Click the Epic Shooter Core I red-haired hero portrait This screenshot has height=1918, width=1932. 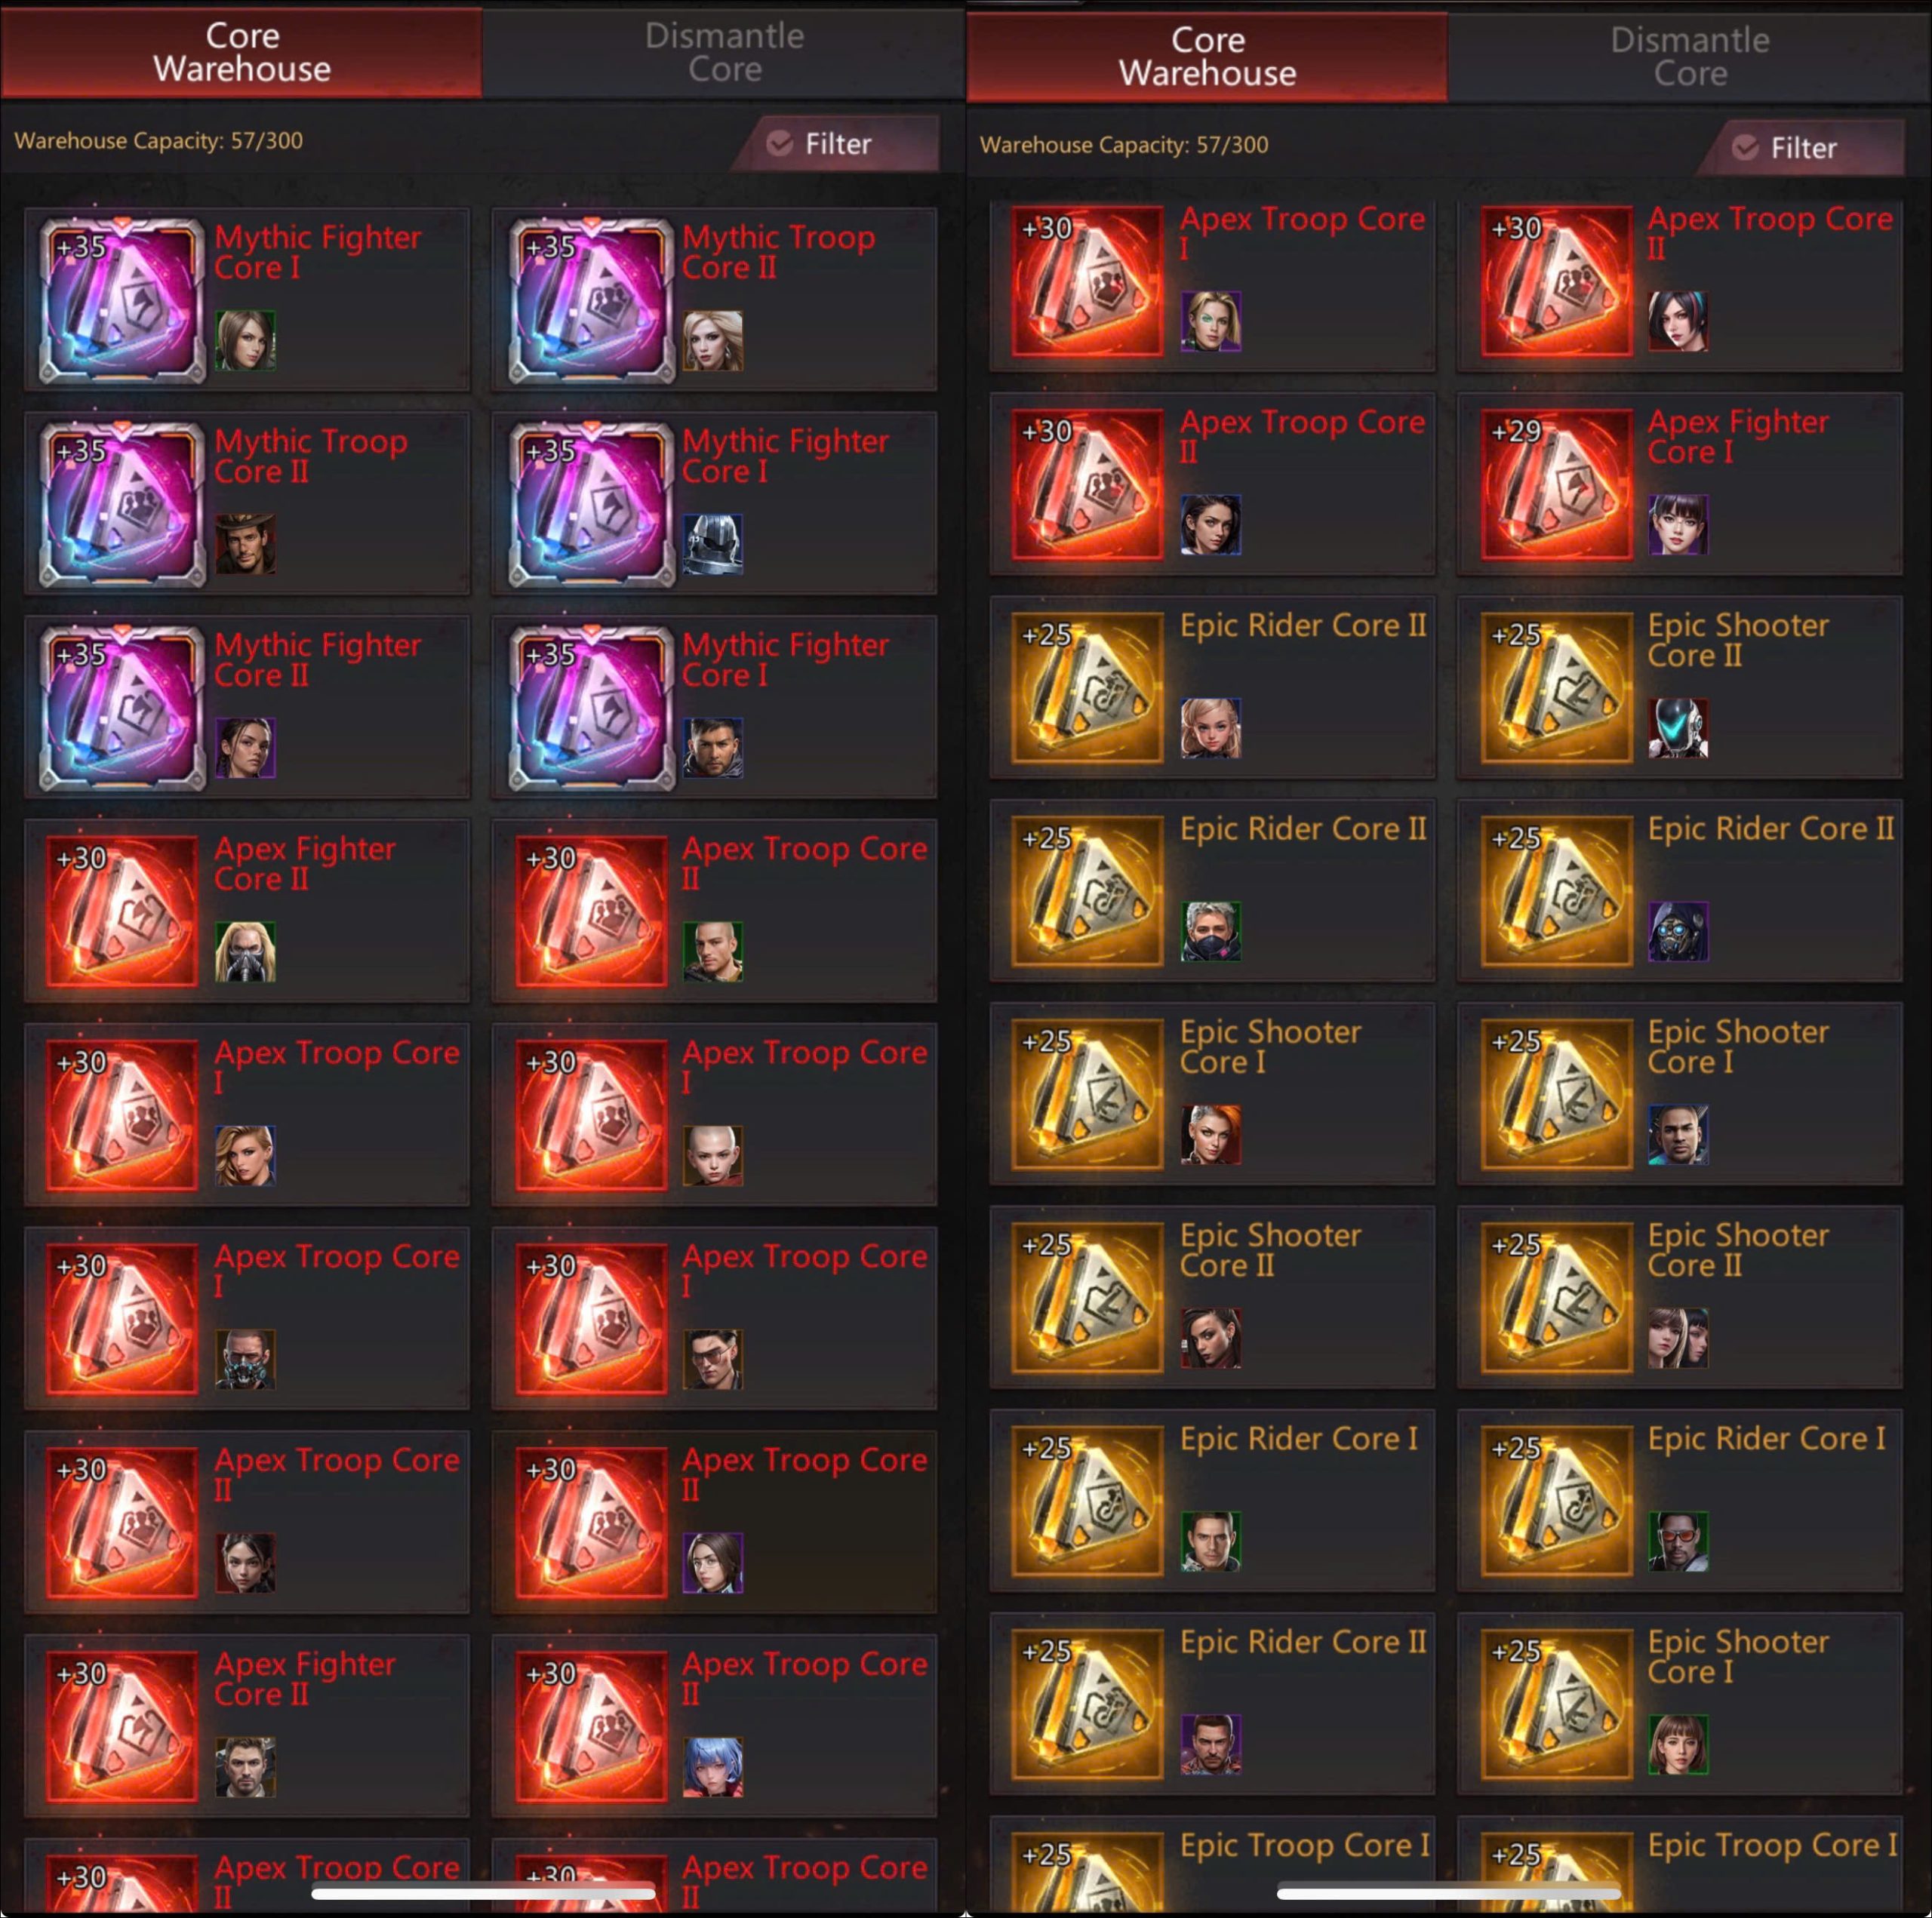pyautogui.click(x=1210, y=1134)
